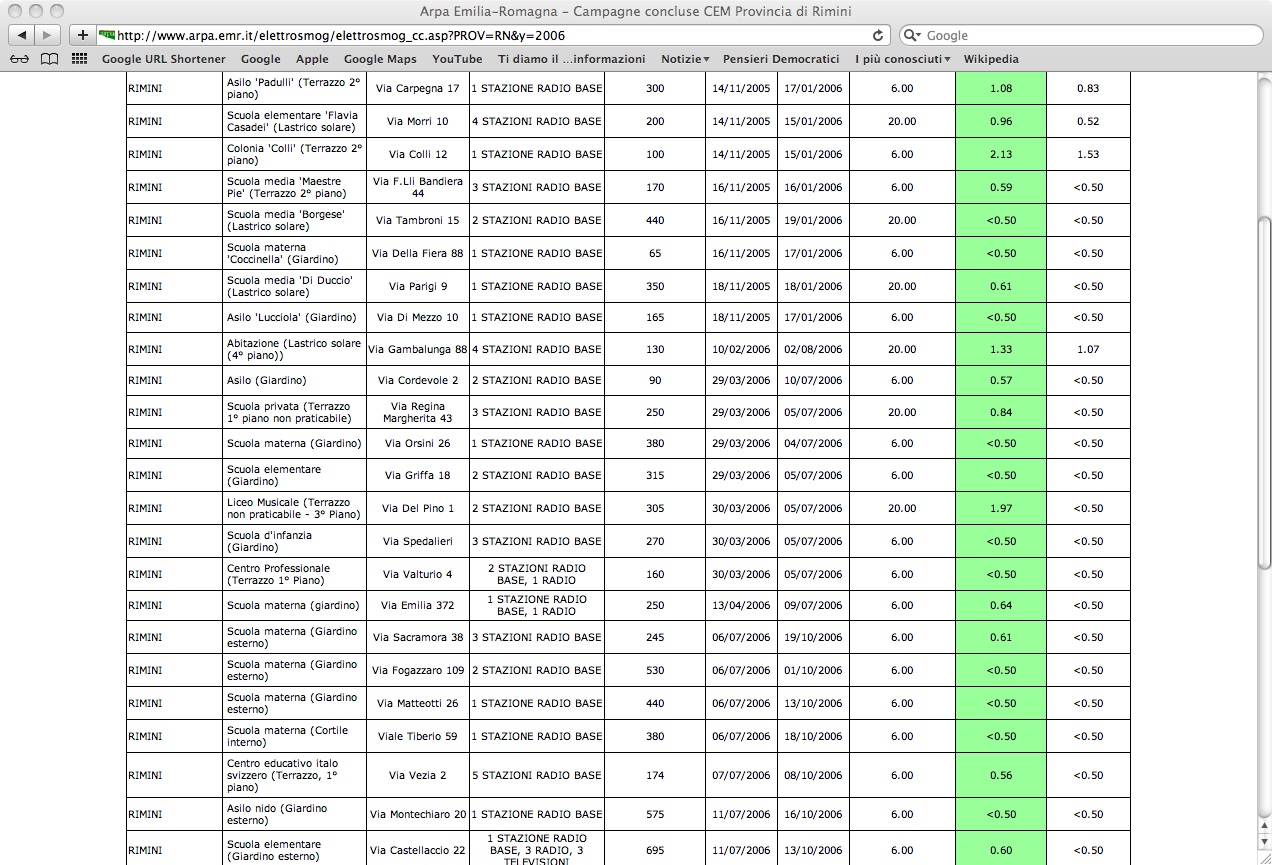1272x865 pixels.
Task: Select Via Regina Margherita 43 address
Action: pos(417,412)
